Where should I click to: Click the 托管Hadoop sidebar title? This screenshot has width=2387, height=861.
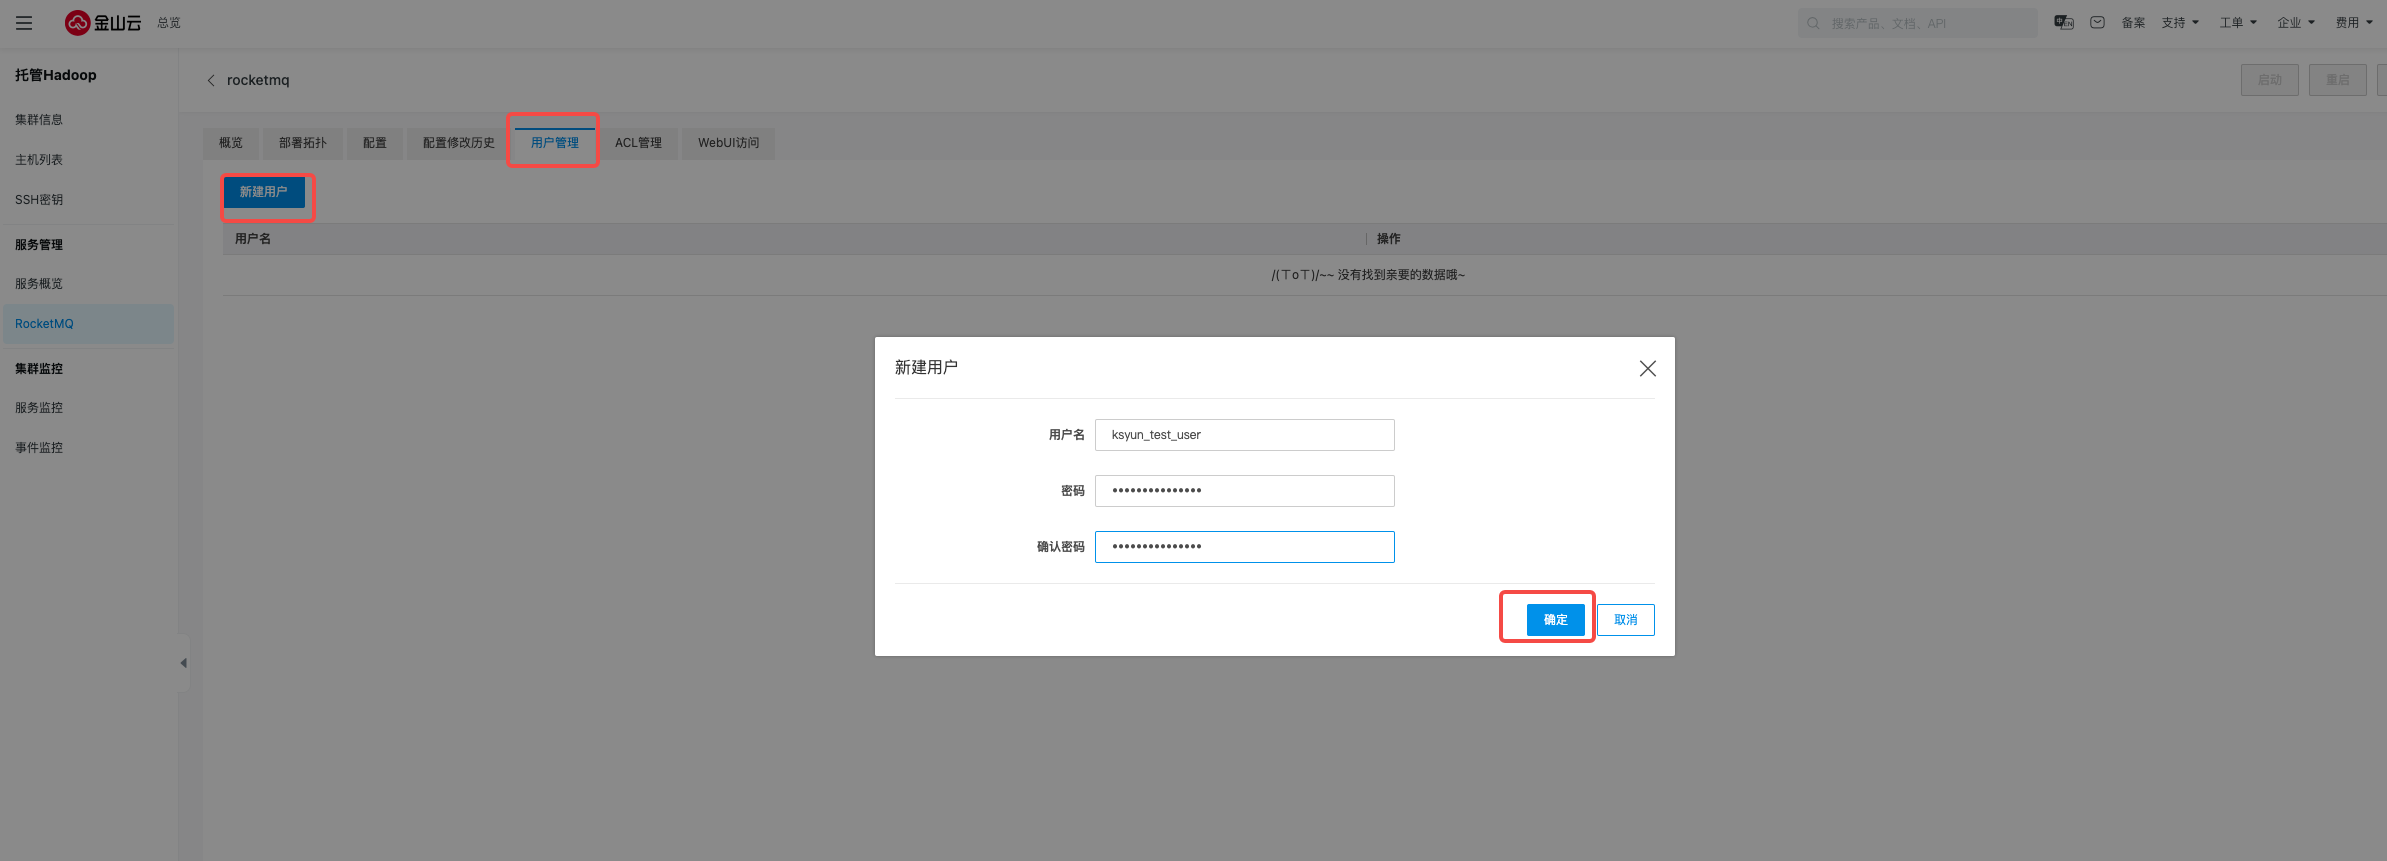tap(56, 75)
